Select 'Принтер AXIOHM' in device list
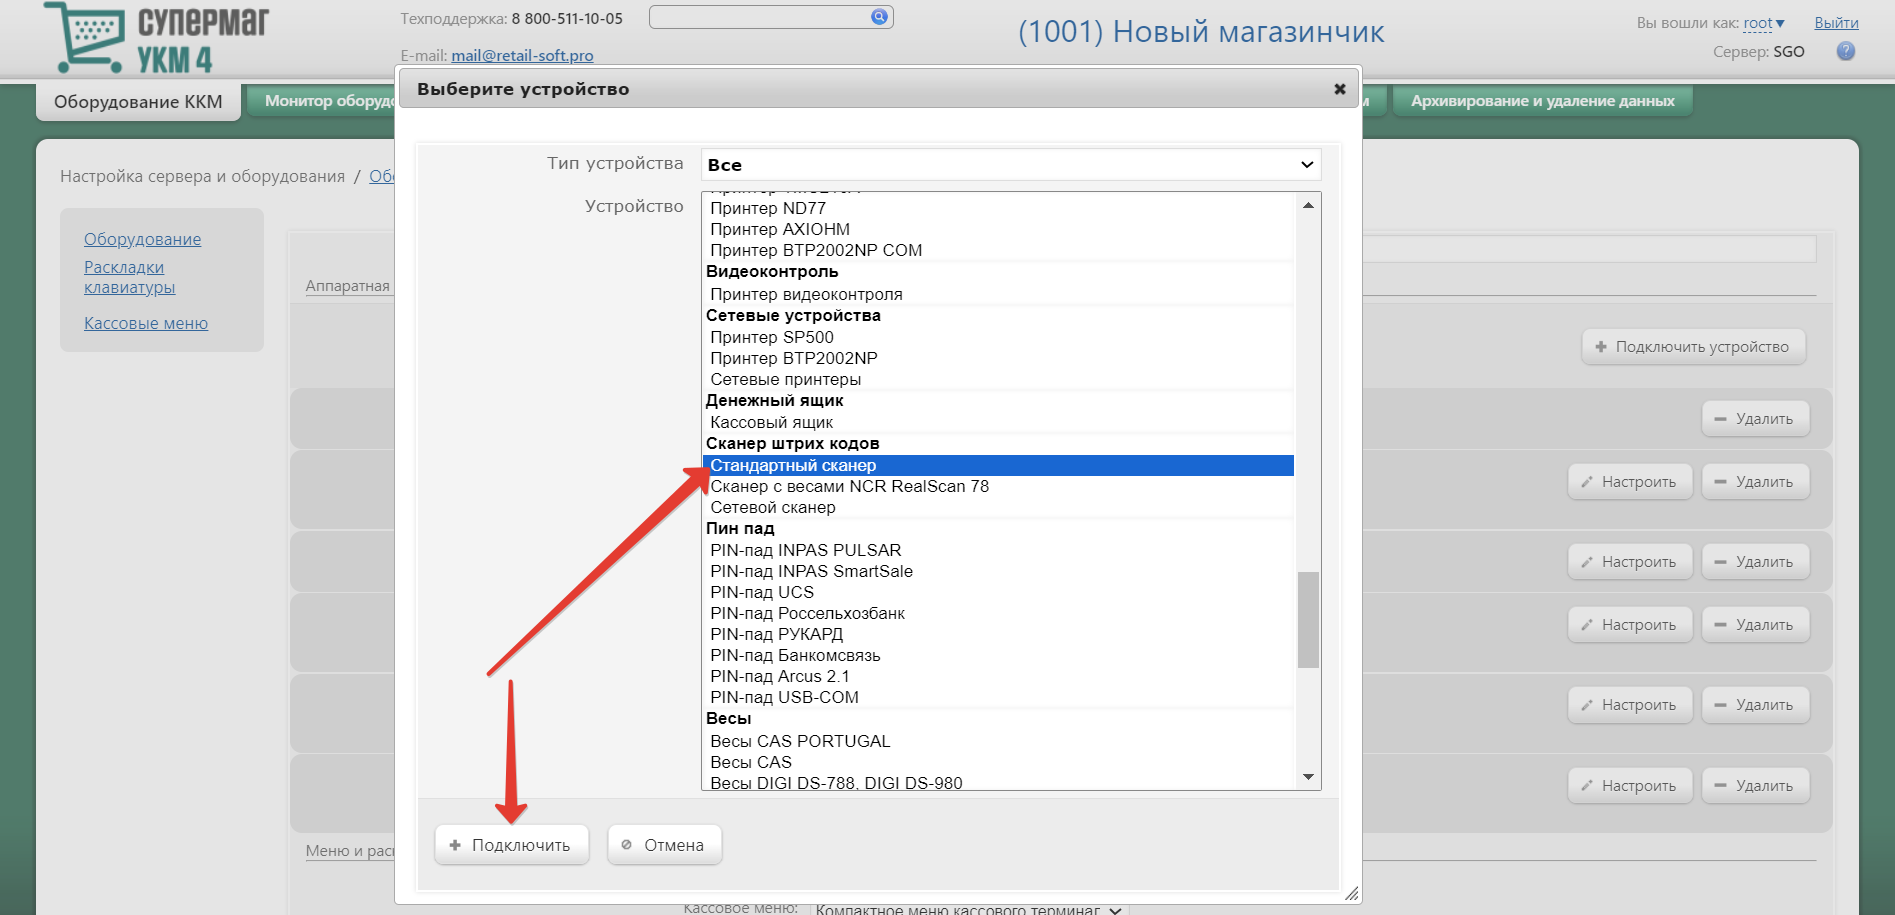The width and height of the screenshot is (1895, 915). [998, 229]
